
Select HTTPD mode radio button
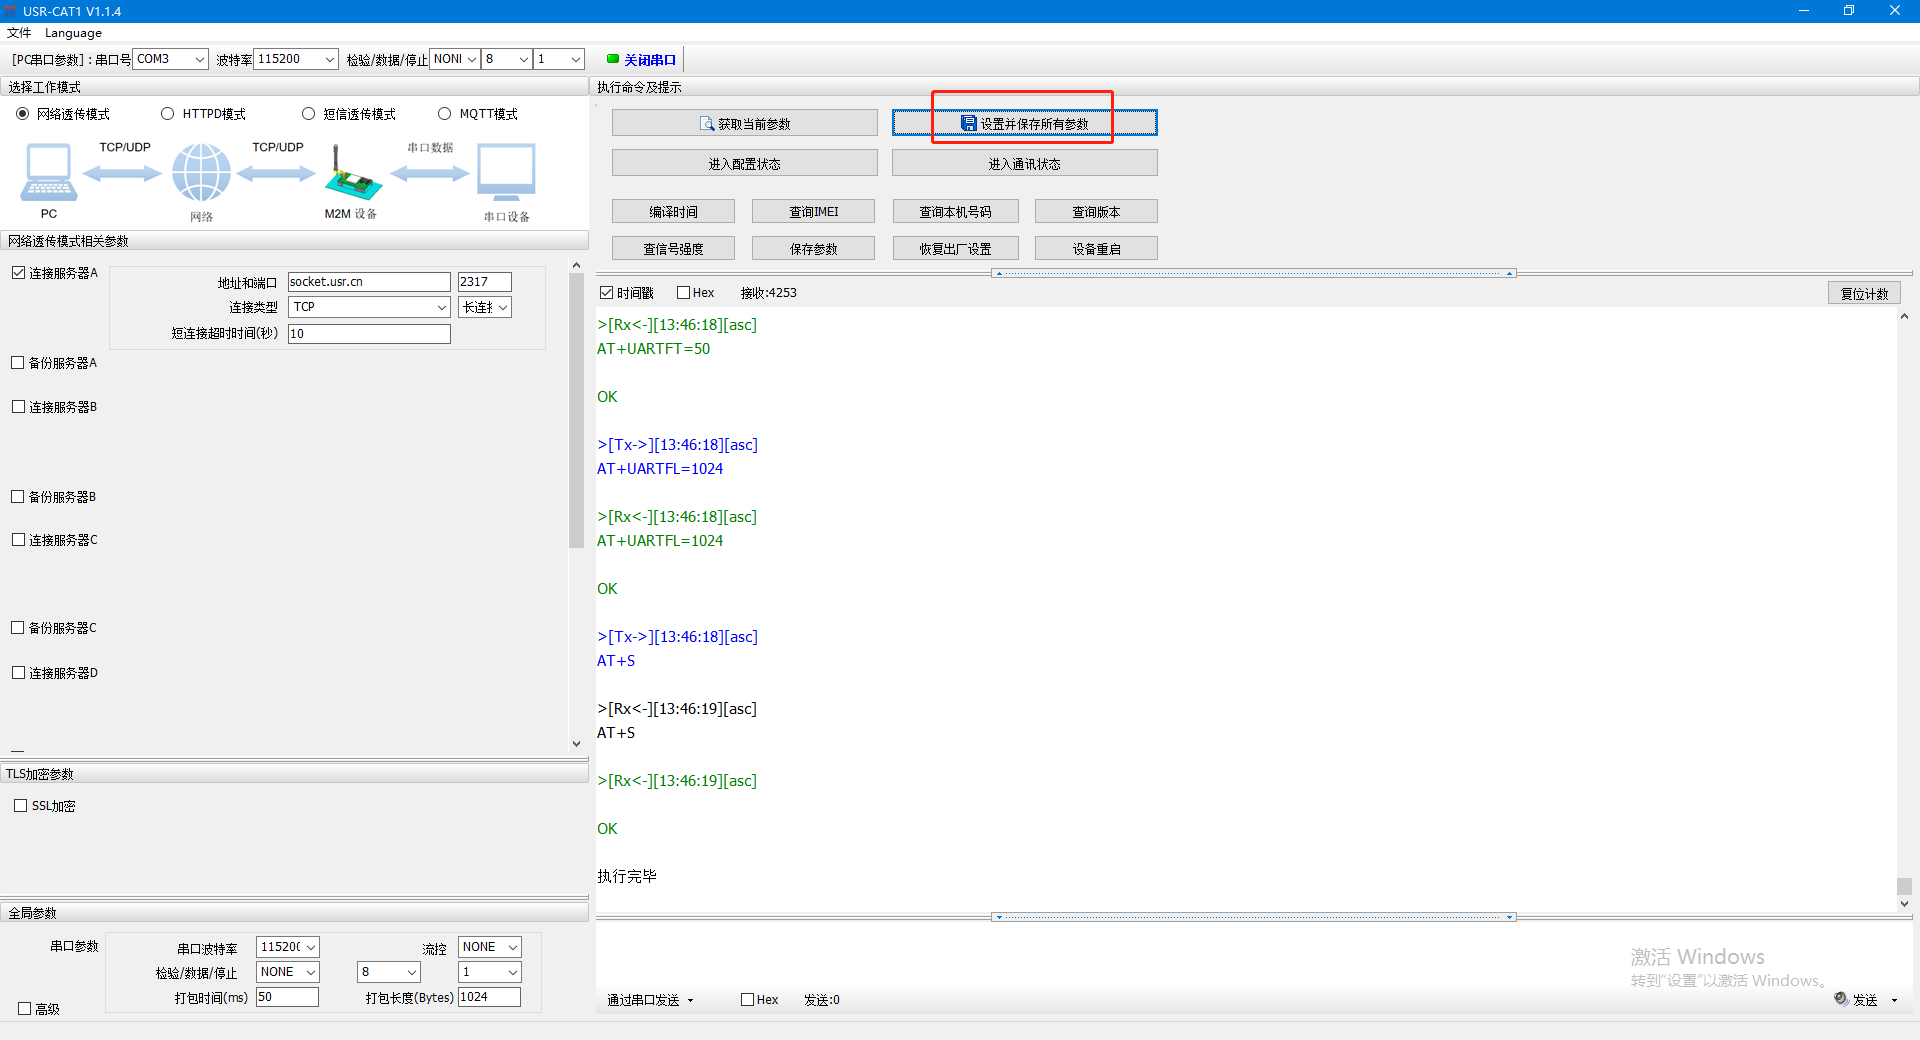click(x=168, y=114)
